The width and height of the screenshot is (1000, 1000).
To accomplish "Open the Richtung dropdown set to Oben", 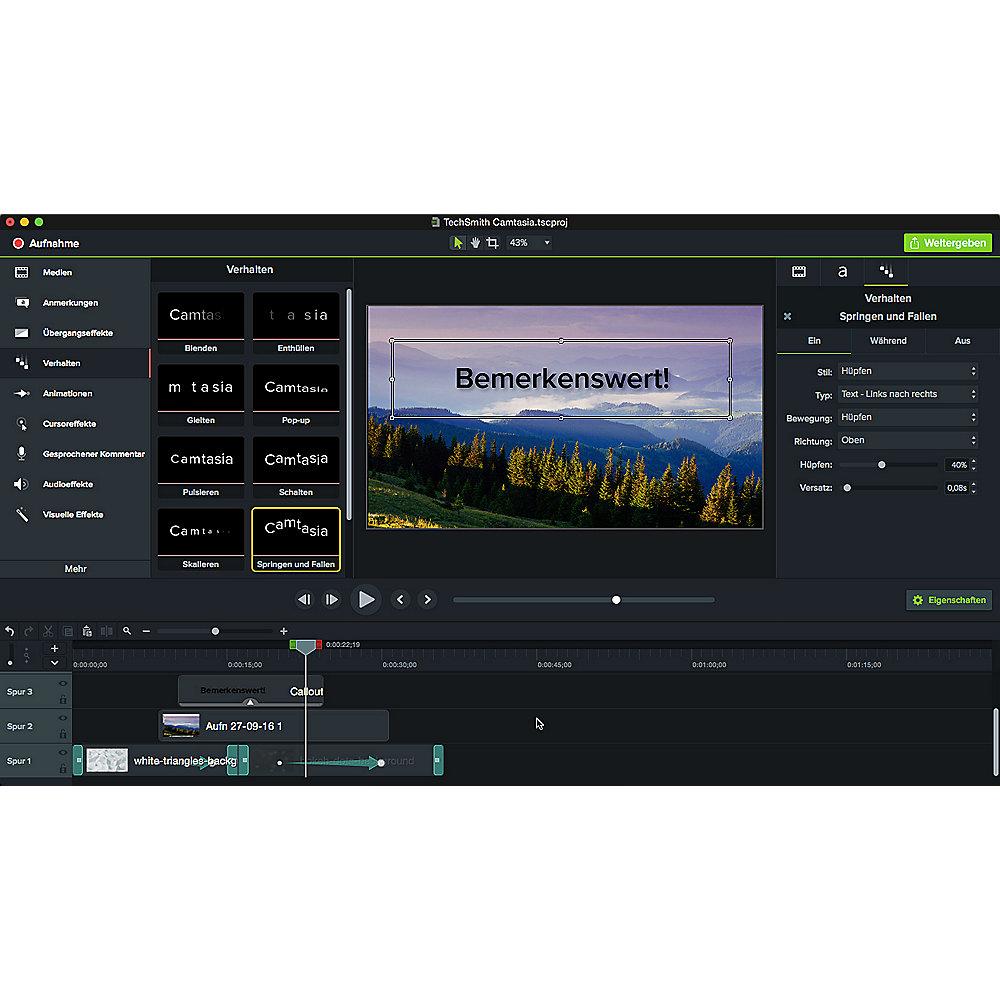I will [x=908, y=440].
